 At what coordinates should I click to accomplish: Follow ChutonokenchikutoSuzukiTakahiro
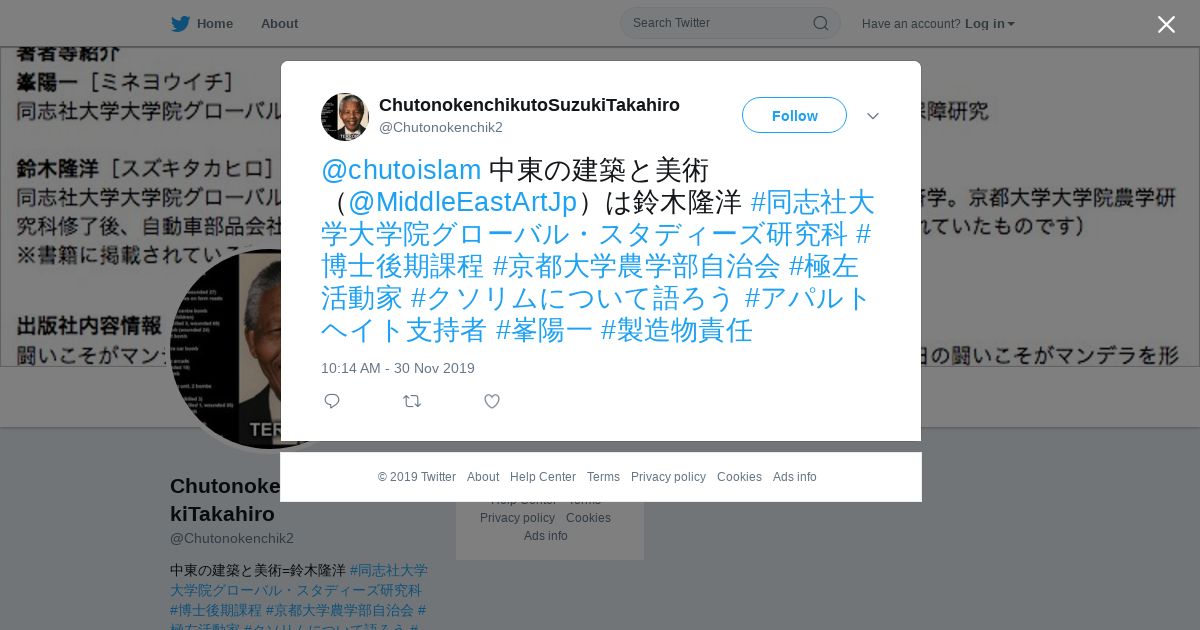[x=794, y=115]
